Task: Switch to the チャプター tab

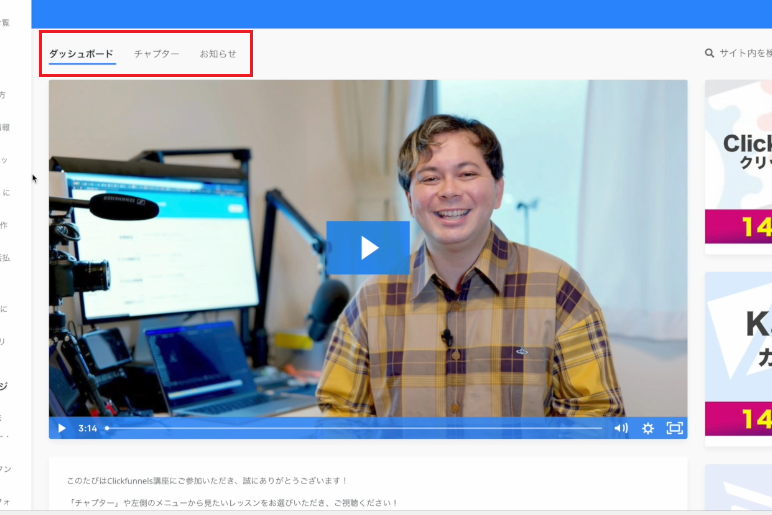Action: [x=157, y=54]
